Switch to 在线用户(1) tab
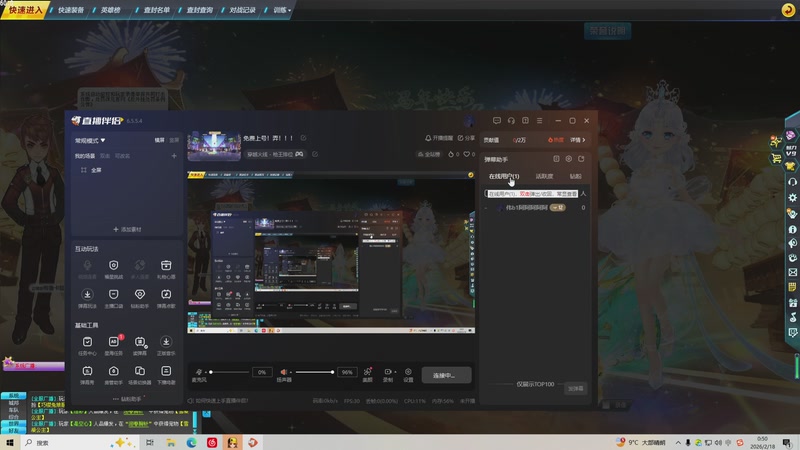 click(504, 176)
